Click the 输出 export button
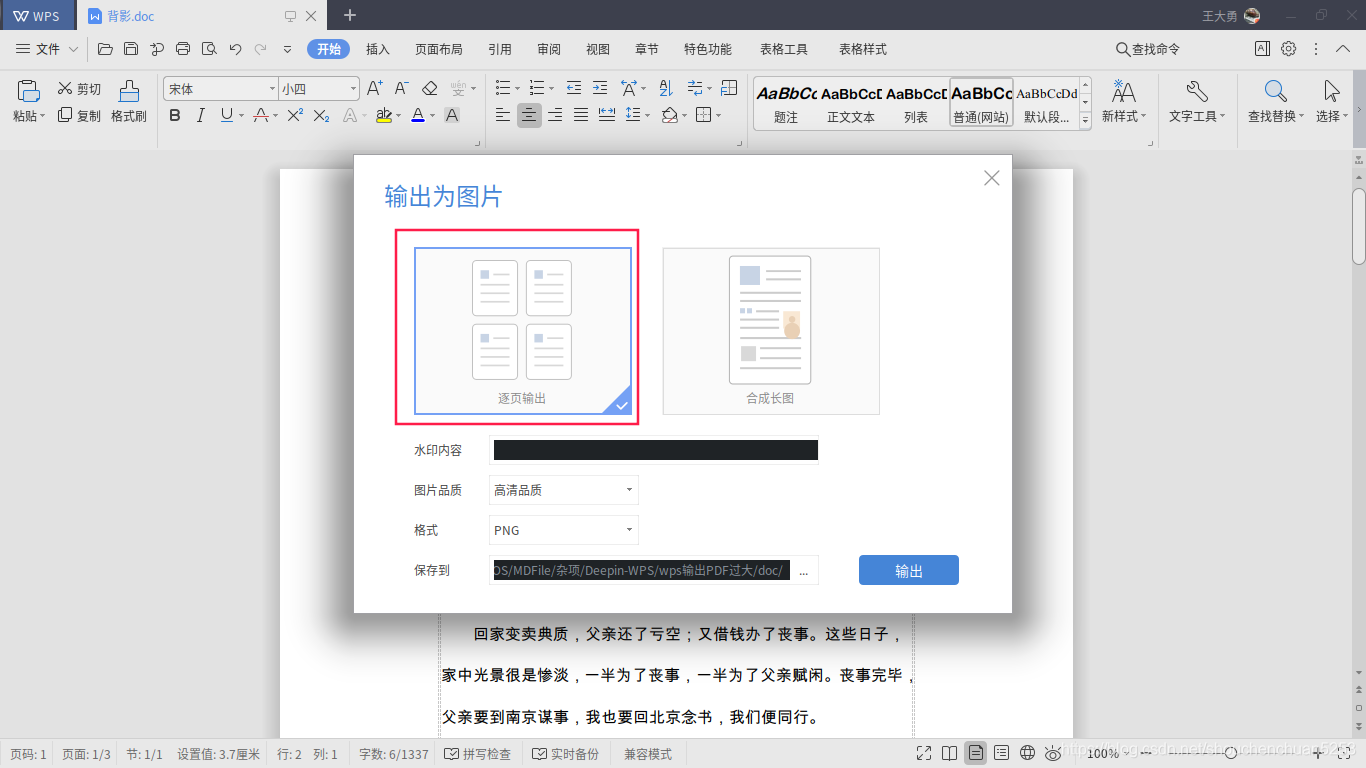1366x768 pixels. tap(909, 570)
